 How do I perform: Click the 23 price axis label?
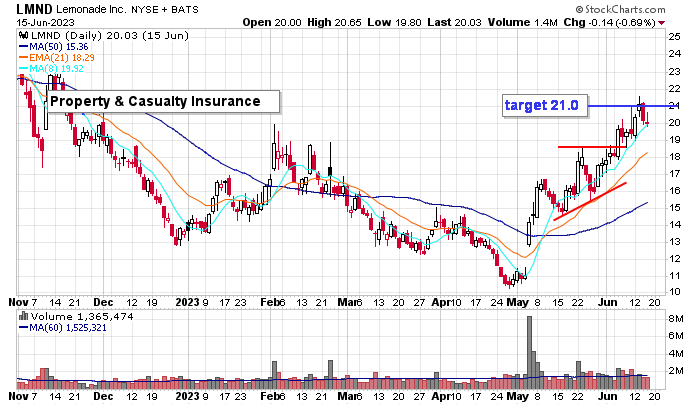pos(675,71)
